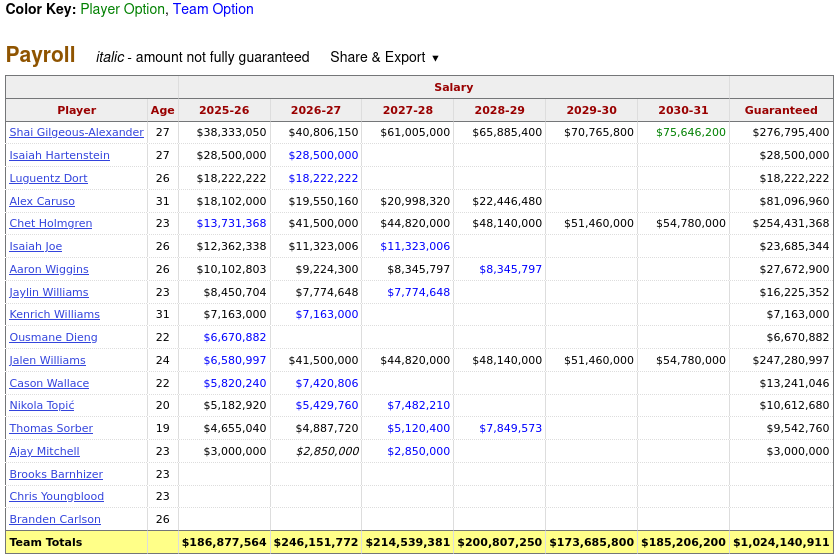Open the Share & Export dropdown

coord(384,57)
